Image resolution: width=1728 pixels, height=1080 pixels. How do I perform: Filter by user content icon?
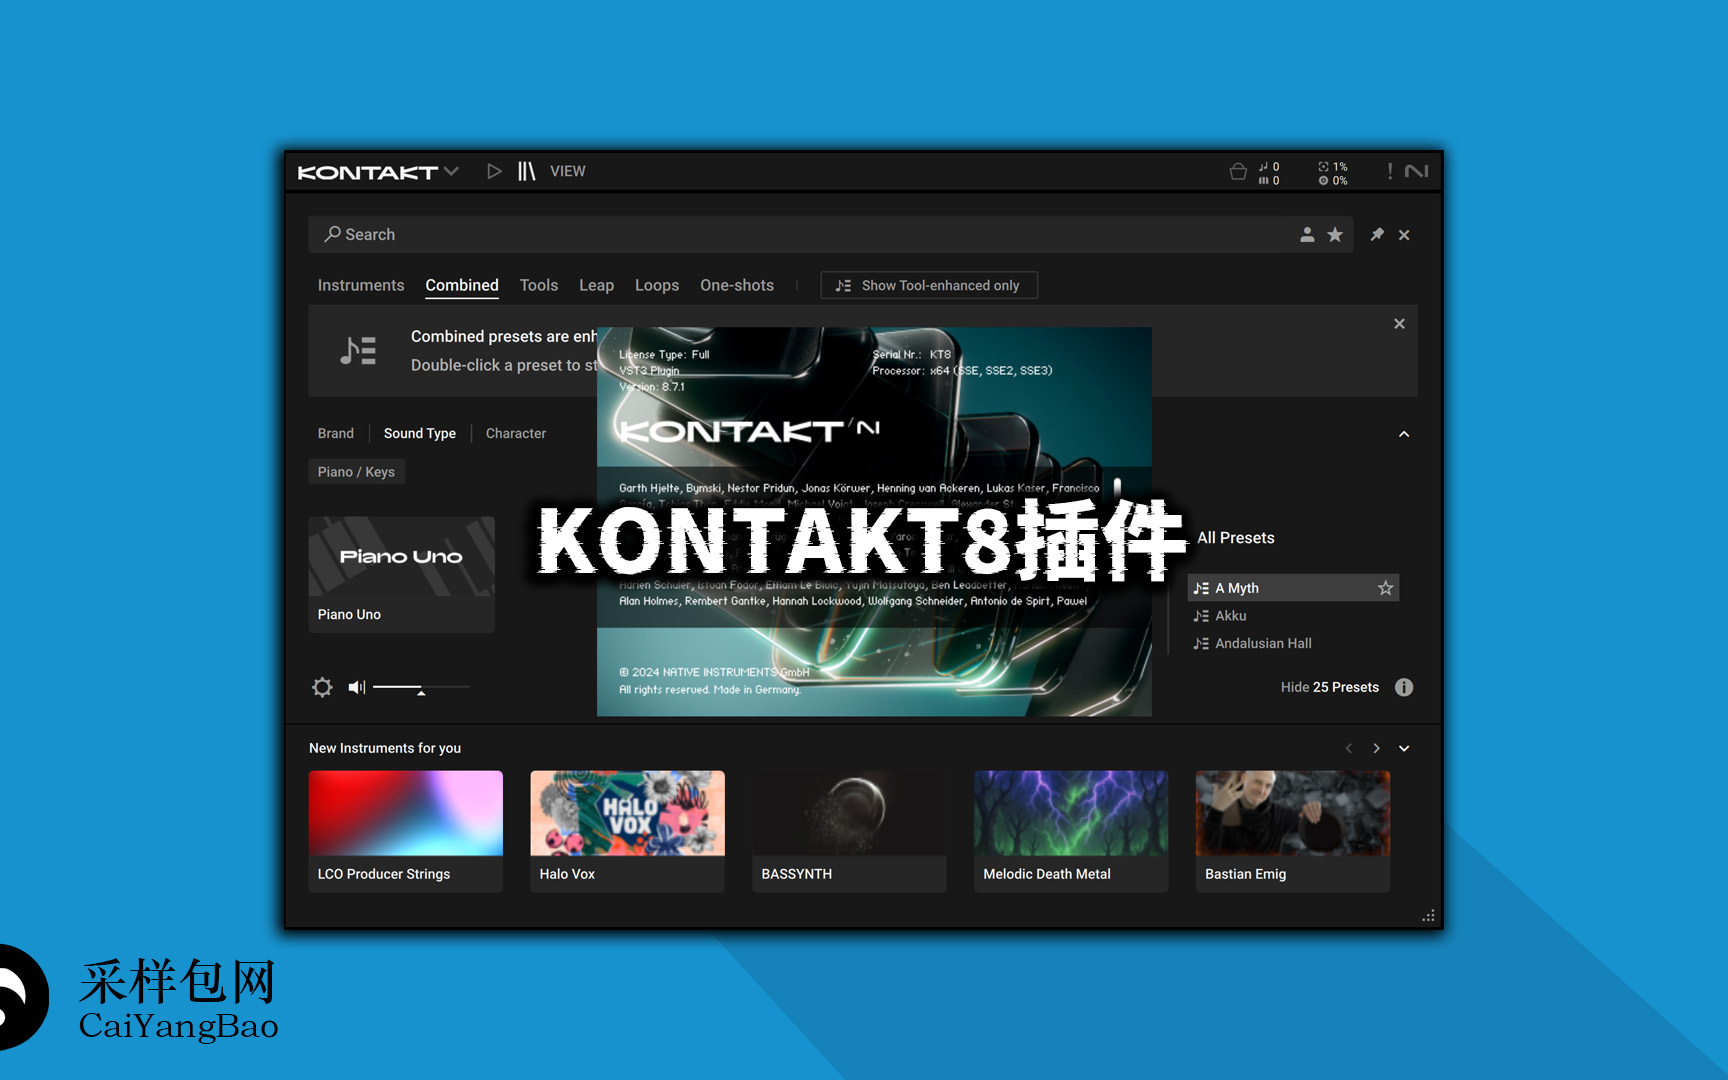tap(1306, 235)
